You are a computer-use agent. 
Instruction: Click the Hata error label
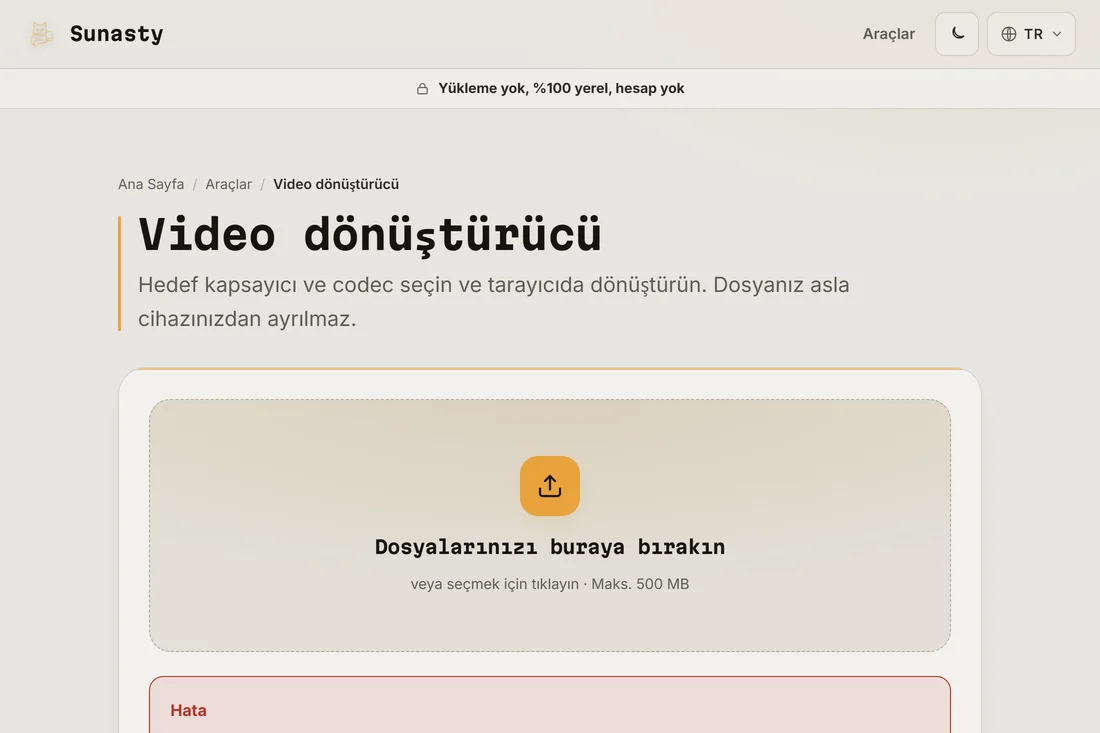coord(188,711)
